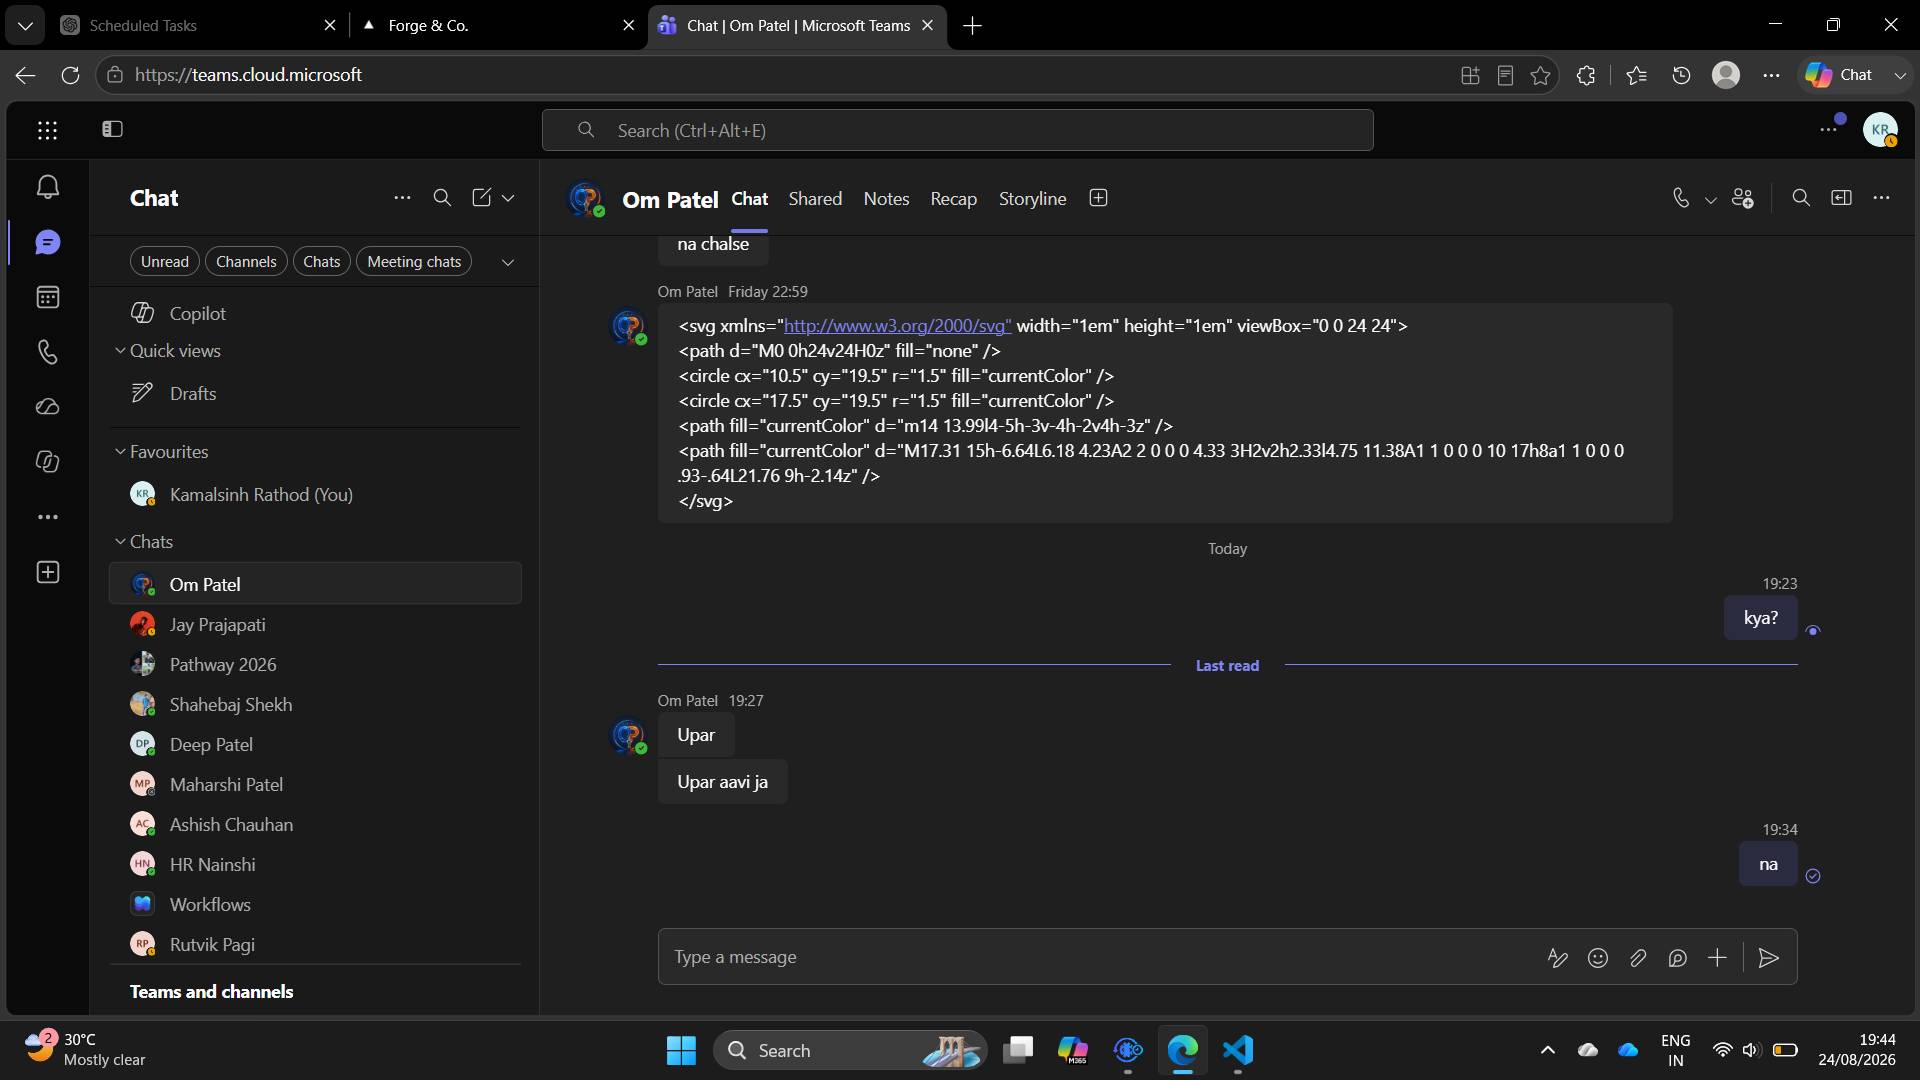
Task: Switch to the Recap tab
Action: 953,199
